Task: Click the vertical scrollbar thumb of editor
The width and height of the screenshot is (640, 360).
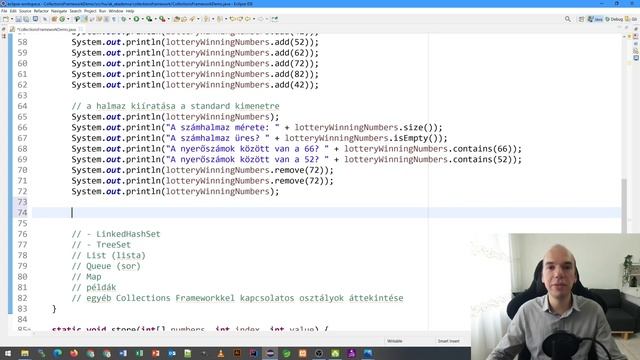Action: (624, 206)
